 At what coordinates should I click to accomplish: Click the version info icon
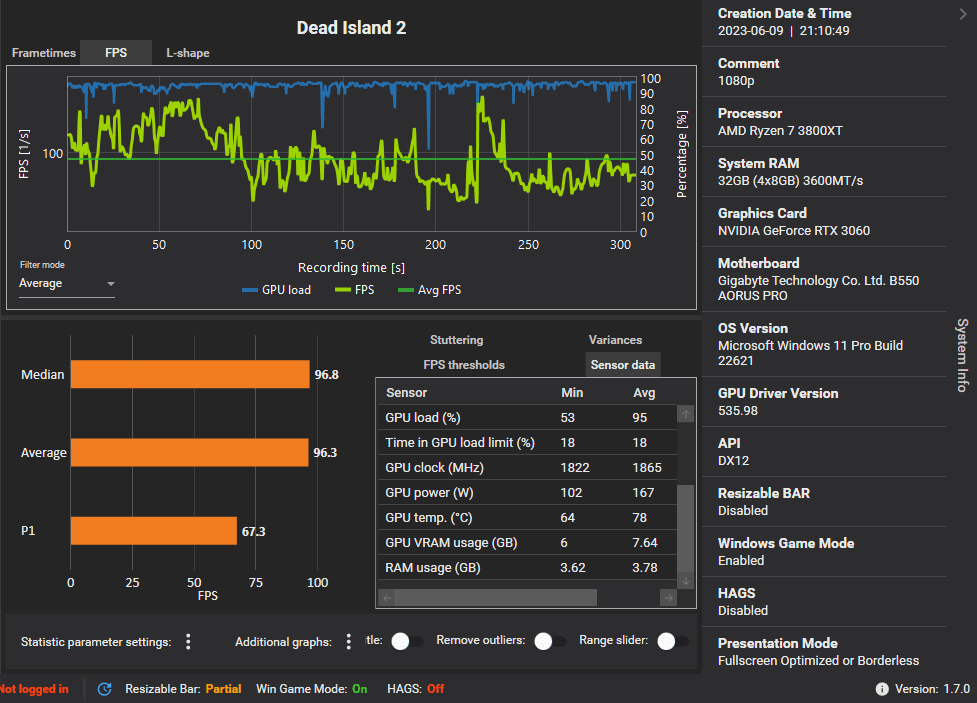tap(882, 689)
